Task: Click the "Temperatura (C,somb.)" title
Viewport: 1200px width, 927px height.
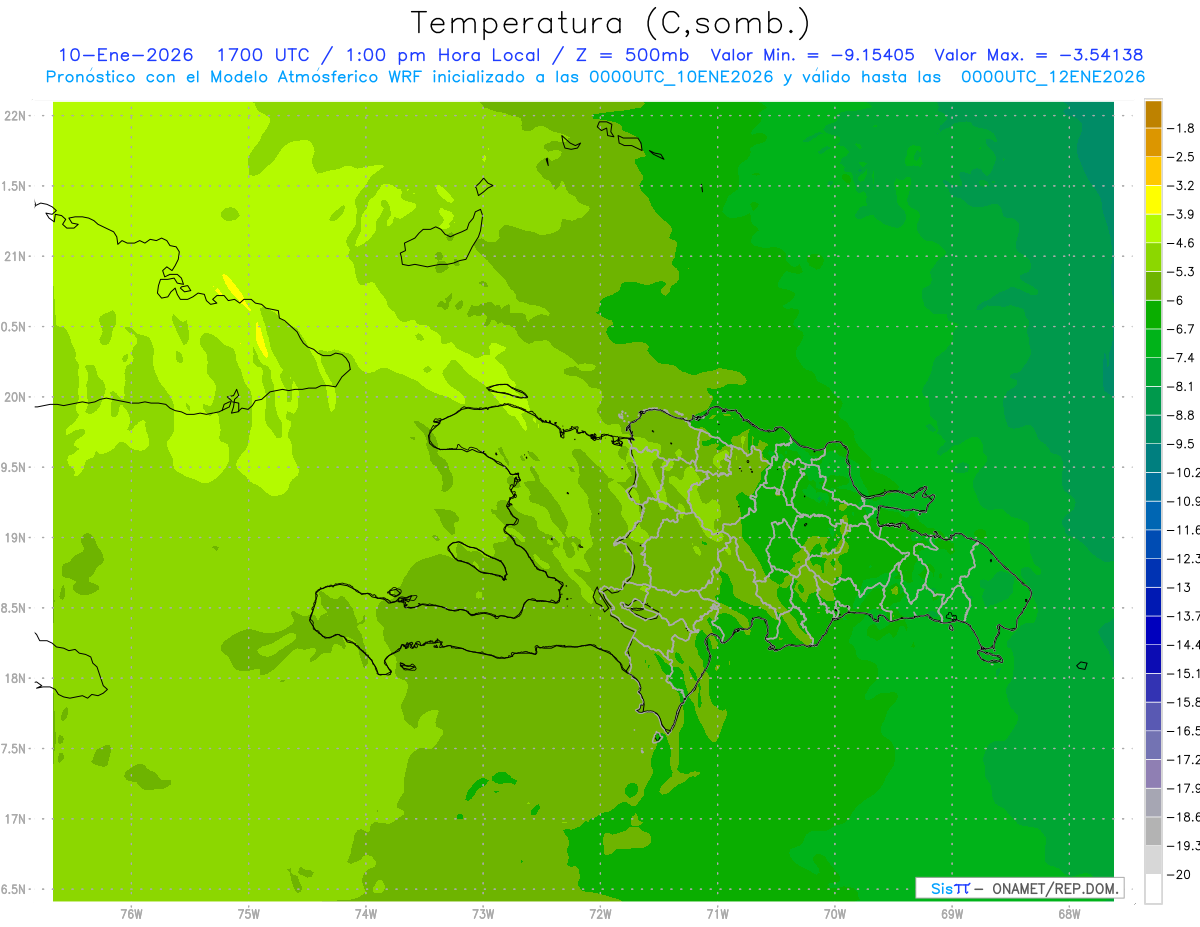Action: point(611,22)
